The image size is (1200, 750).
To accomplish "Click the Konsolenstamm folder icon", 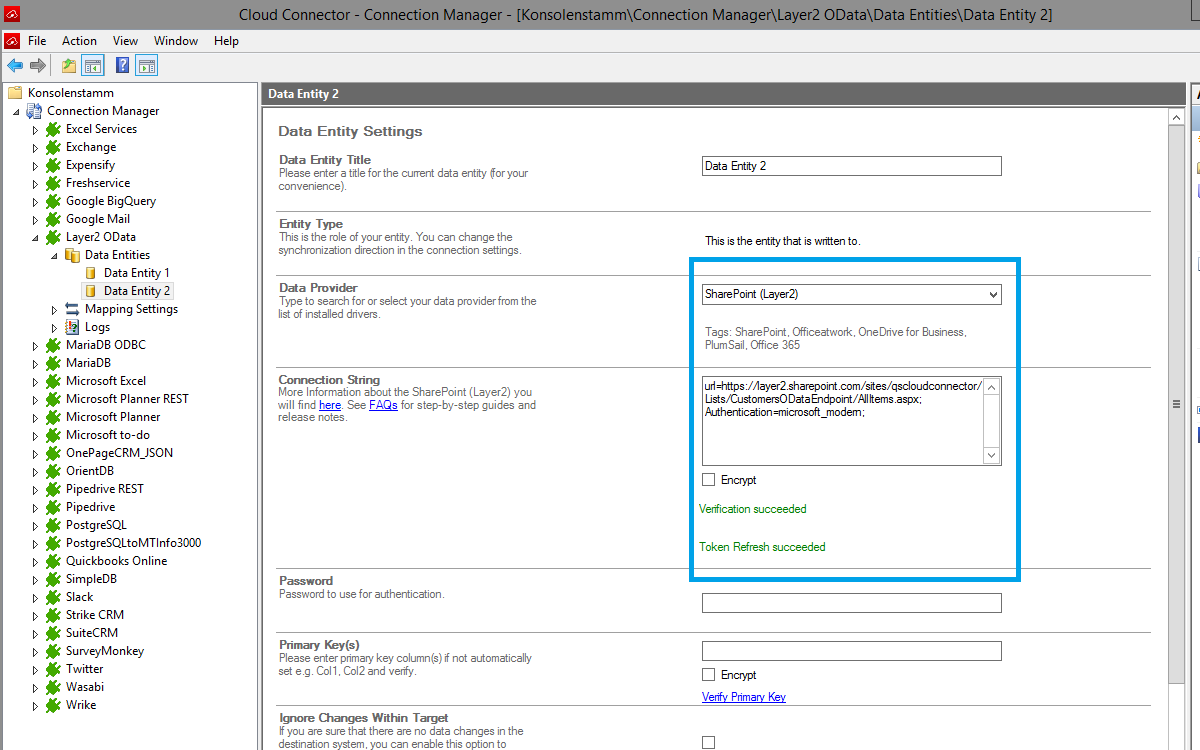I will (x=15, y=93).
